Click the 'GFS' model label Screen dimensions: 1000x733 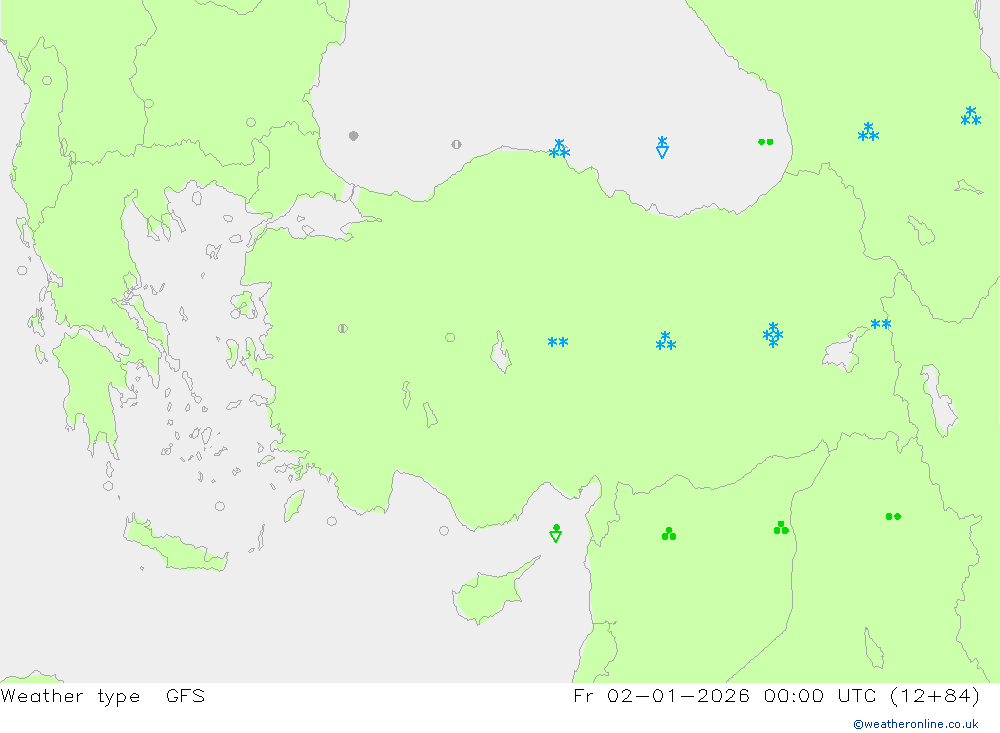tap(186, 695)
